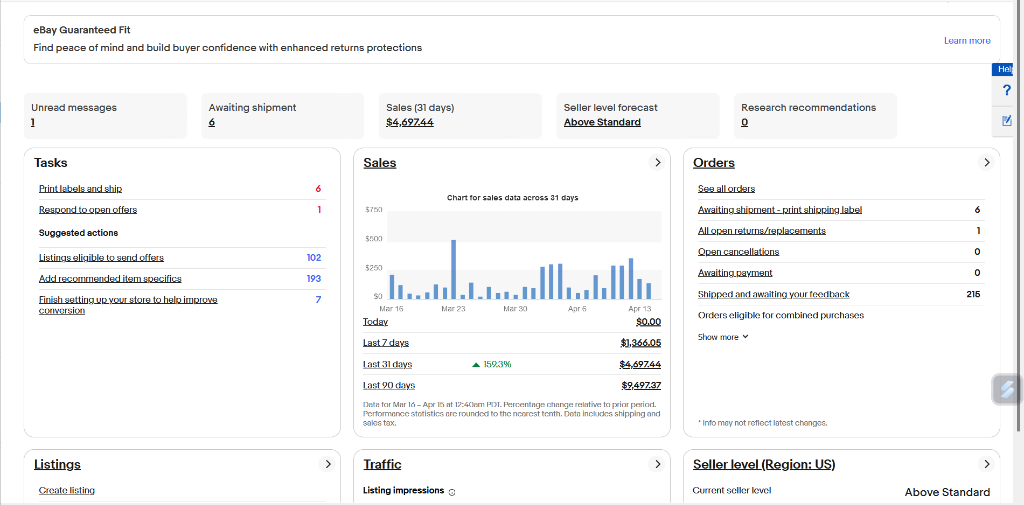
Task: Click Learn more on Guaranteed Fit banner
Action: (x=967, y=41)
